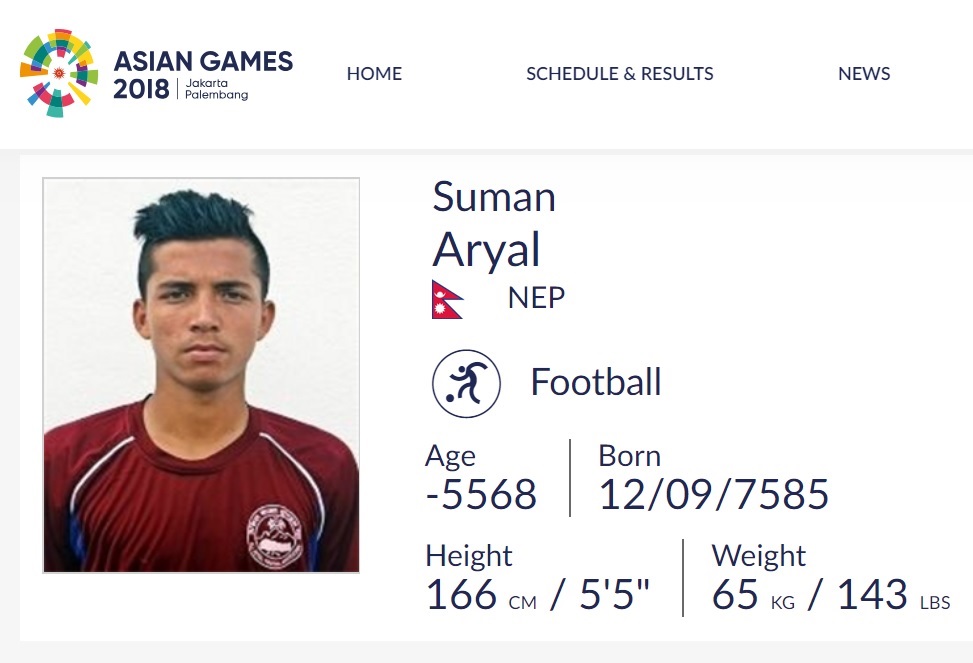Screen dimensions: 973x663
Task: Click the birth date 12/09/7585
Action: [714, 495]
